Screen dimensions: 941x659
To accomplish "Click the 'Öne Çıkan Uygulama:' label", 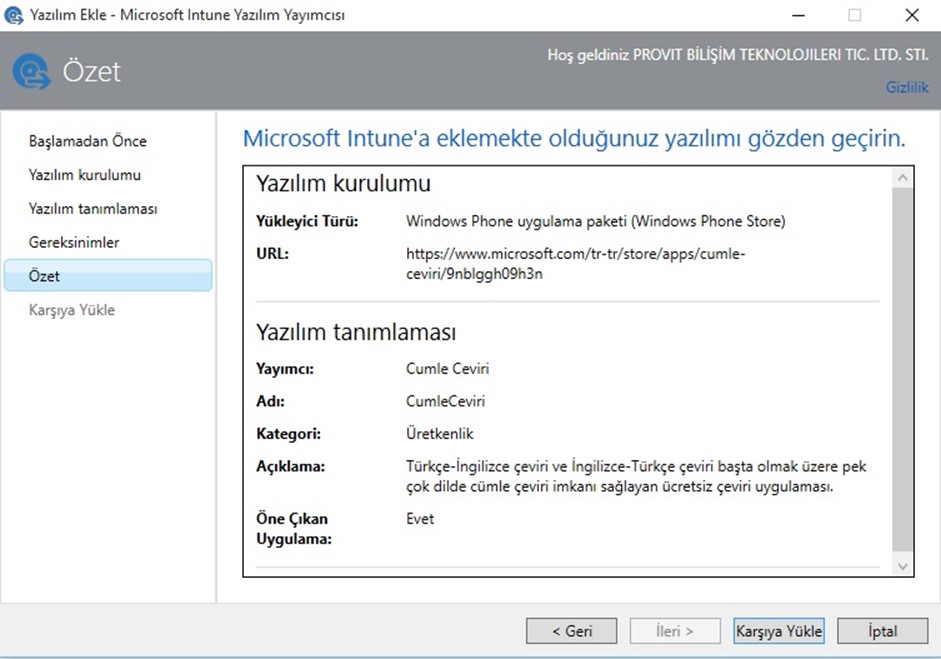I will [294, 529].
